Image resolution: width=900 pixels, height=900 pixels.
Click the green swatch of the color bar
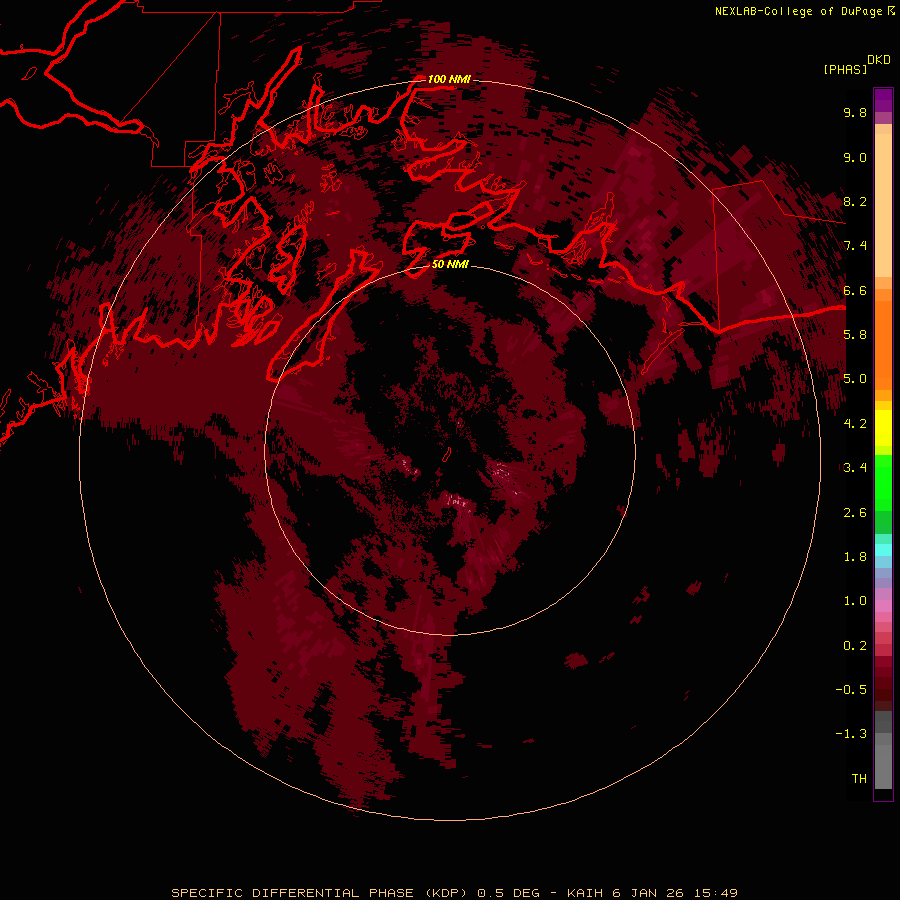tap(883, 481)
